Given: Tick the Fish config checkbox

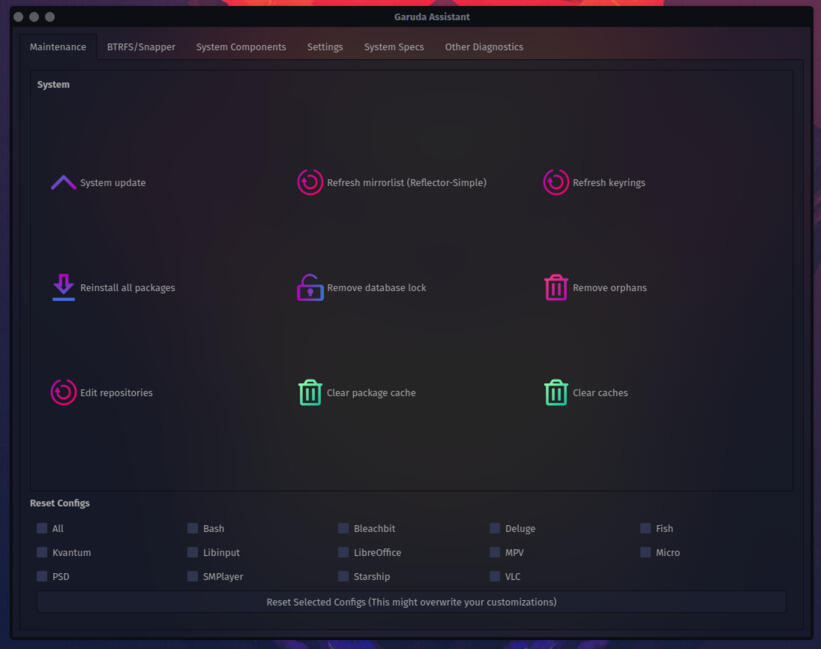Looking at the screenshot, I should [x=645, y=528].
